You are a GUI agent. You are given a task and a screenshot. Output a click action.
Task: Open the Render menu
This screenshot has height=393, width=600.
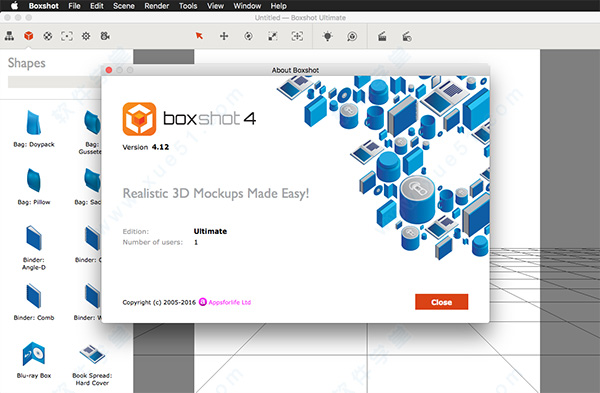pyautogui.click(x=157, y=6)
